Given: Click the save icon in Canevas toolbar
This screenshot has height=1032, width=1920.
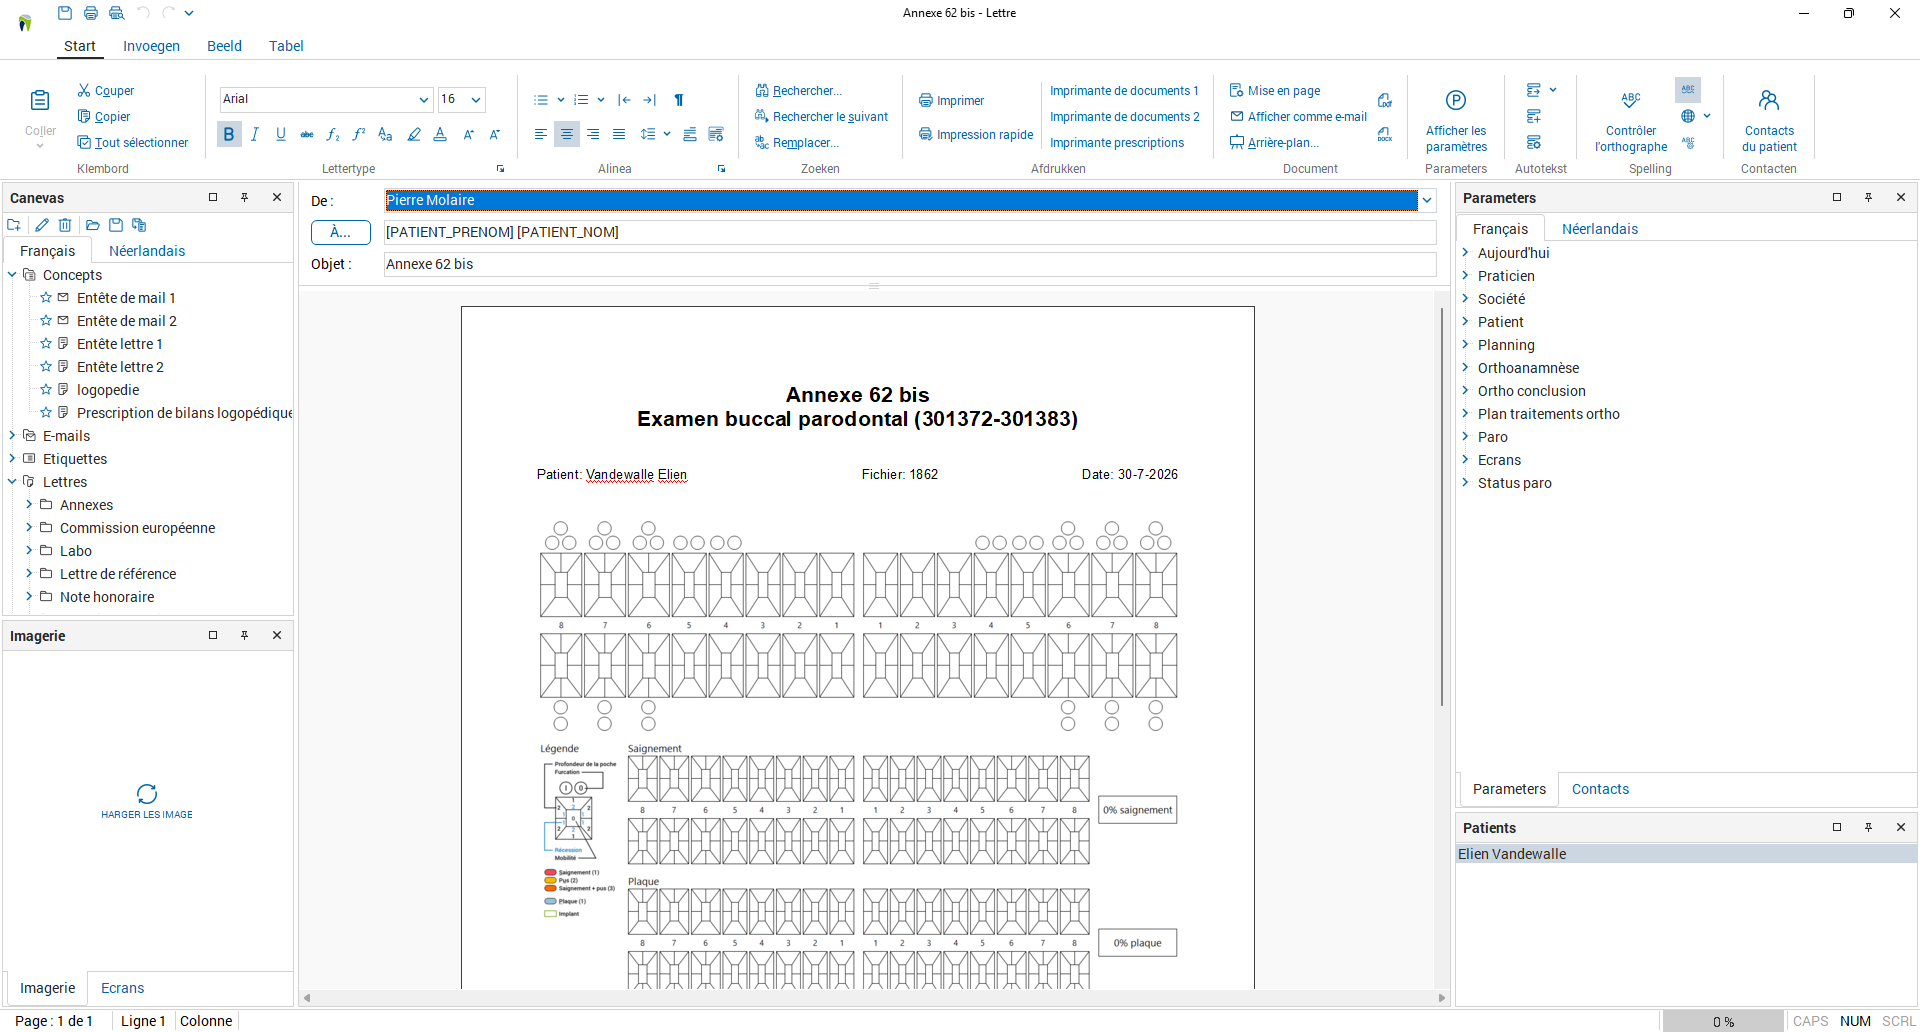Looking at the screenshot, I should pyautogui.click(x=116, y=225).
